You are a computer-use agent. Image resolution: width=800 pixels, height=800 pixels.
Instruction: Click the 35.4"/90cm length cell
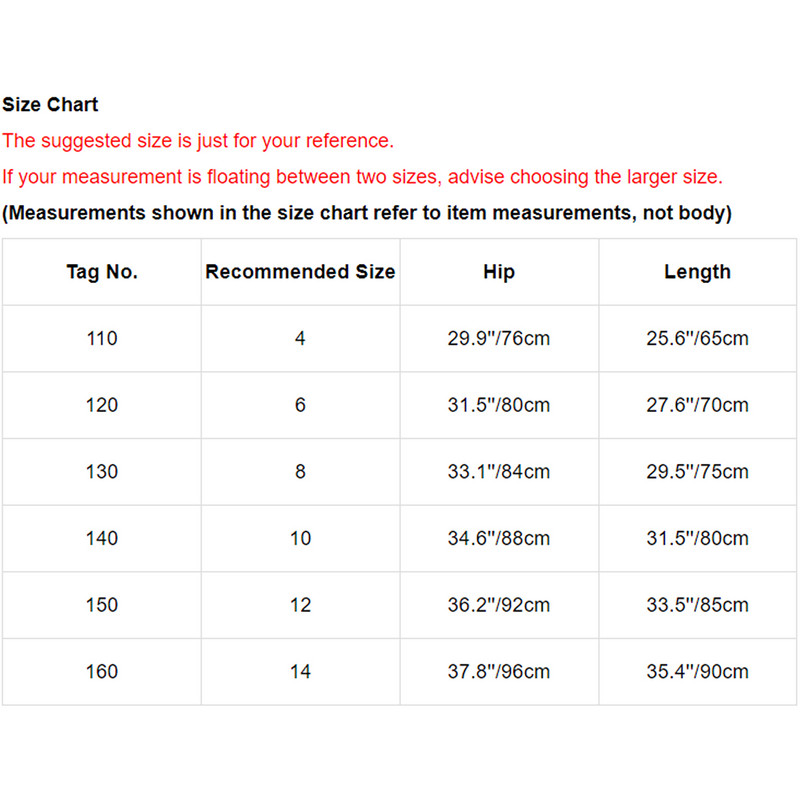[697, 672]
